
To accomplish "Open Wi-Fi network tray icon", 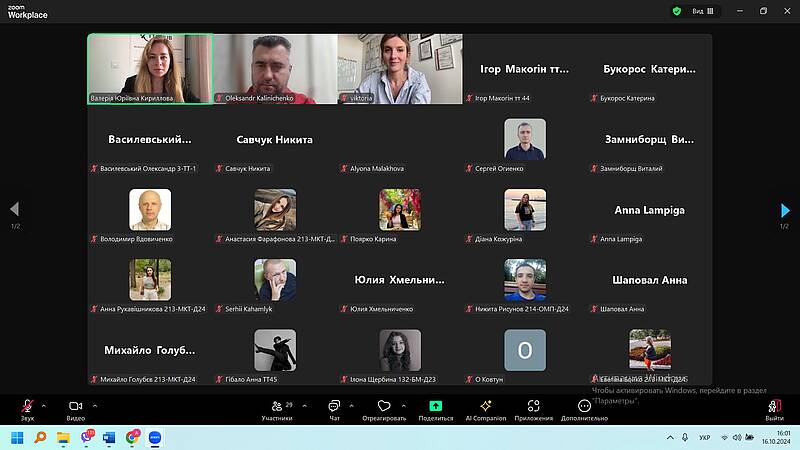I will [724, 438].
